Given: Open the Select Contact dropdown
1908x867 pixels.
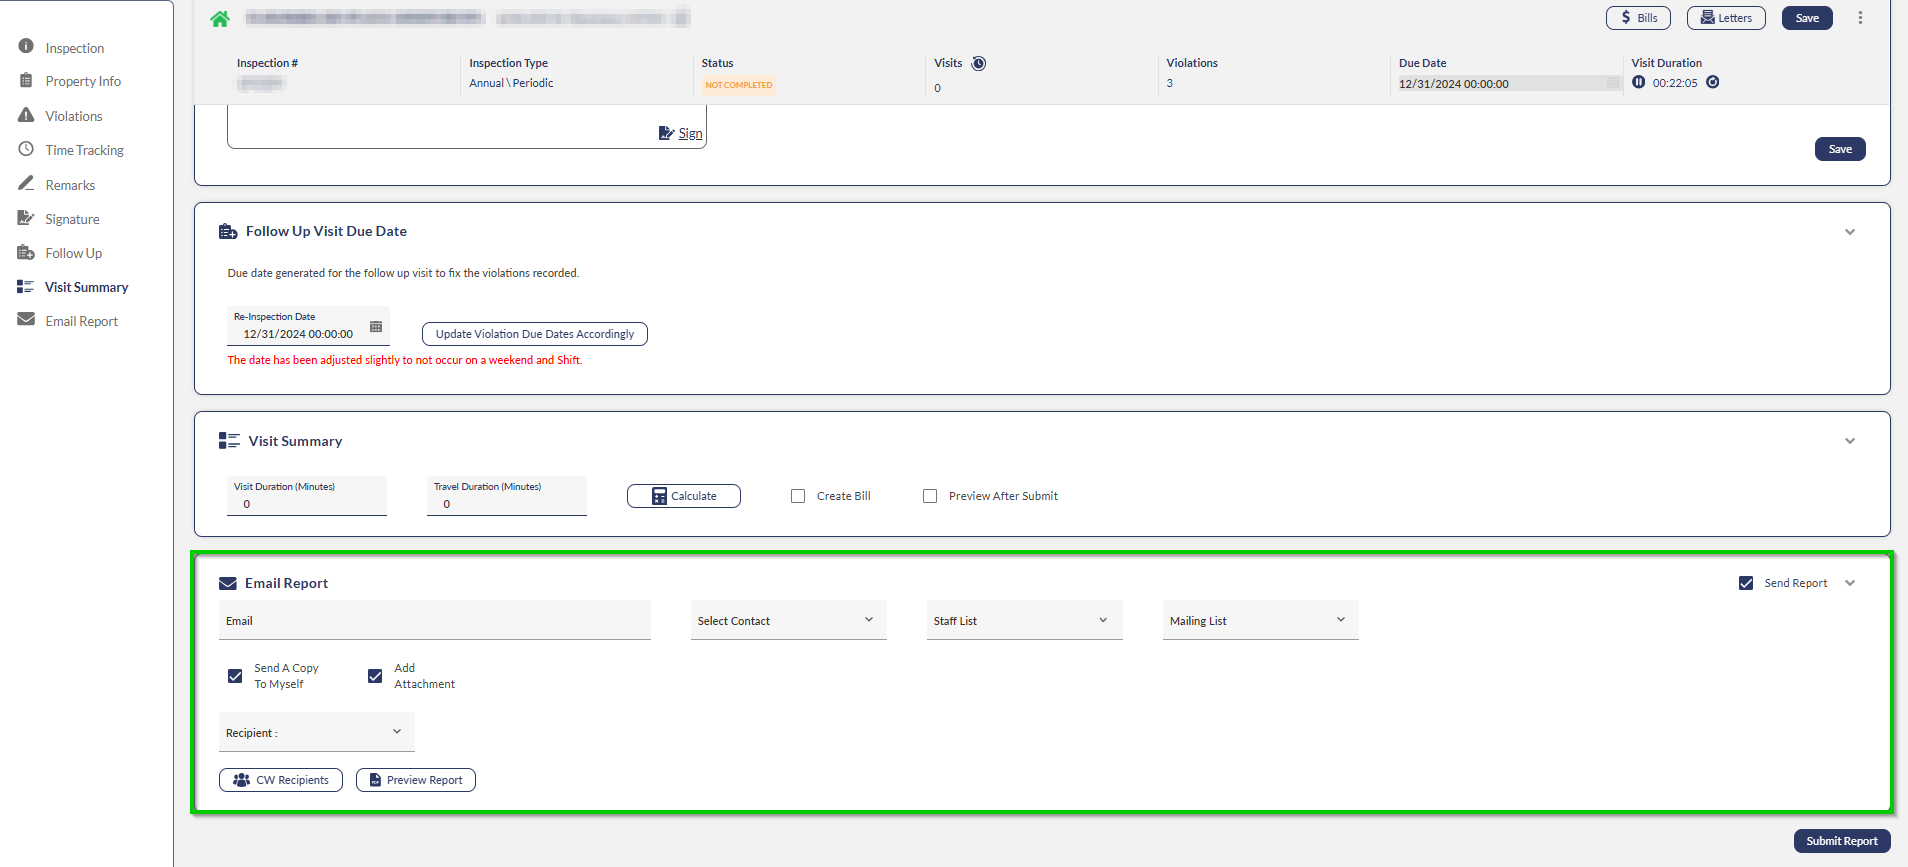Looking at the screenshot, I should coord(788,621).
